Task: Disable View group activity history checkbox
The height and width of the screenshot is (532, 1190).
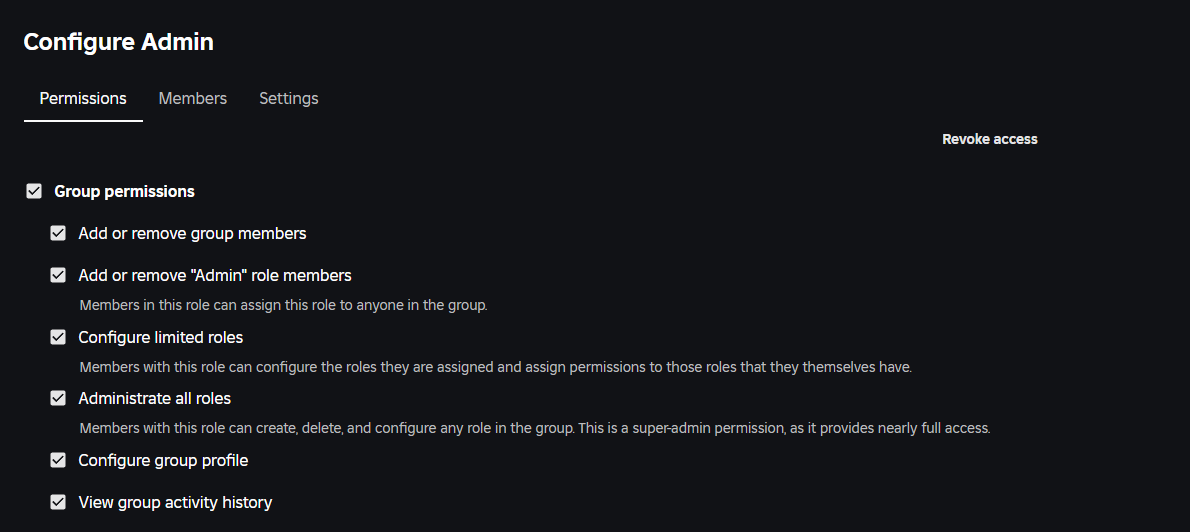Action: [58, 502]
